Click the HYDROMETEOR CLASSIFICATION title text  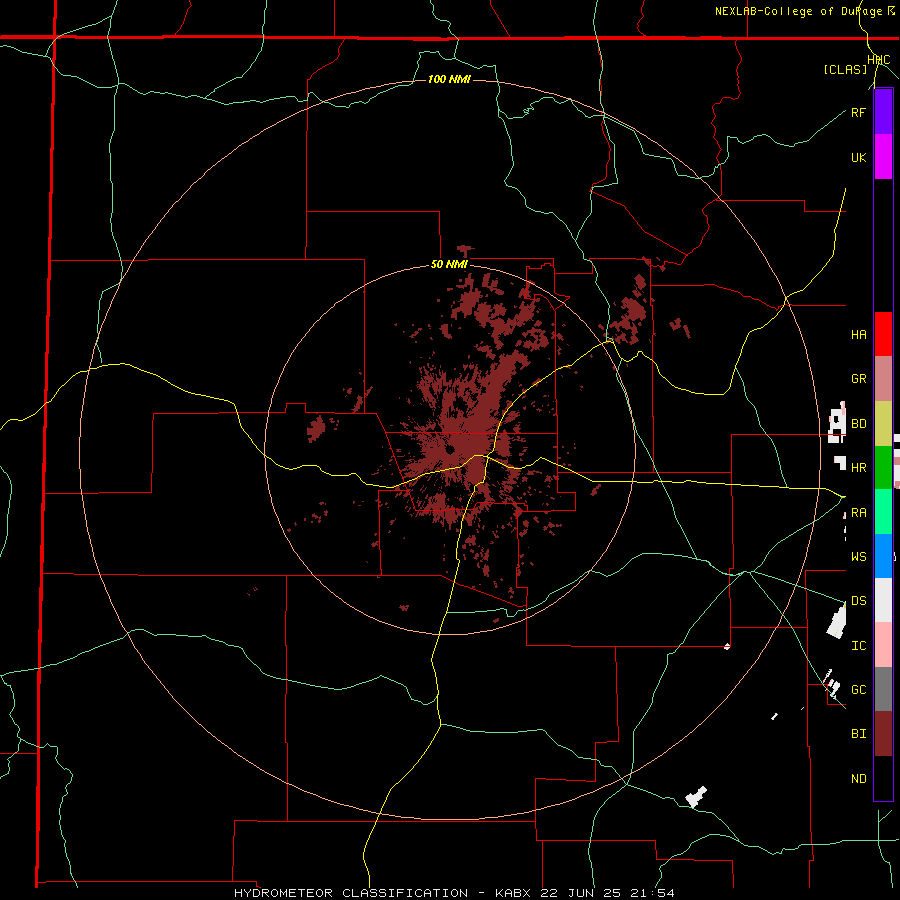pos(351,893)
